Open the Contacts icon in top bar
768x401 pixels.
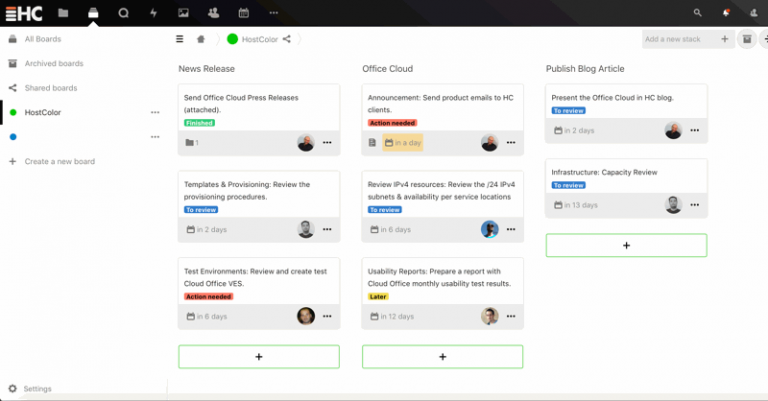[214, 13]
